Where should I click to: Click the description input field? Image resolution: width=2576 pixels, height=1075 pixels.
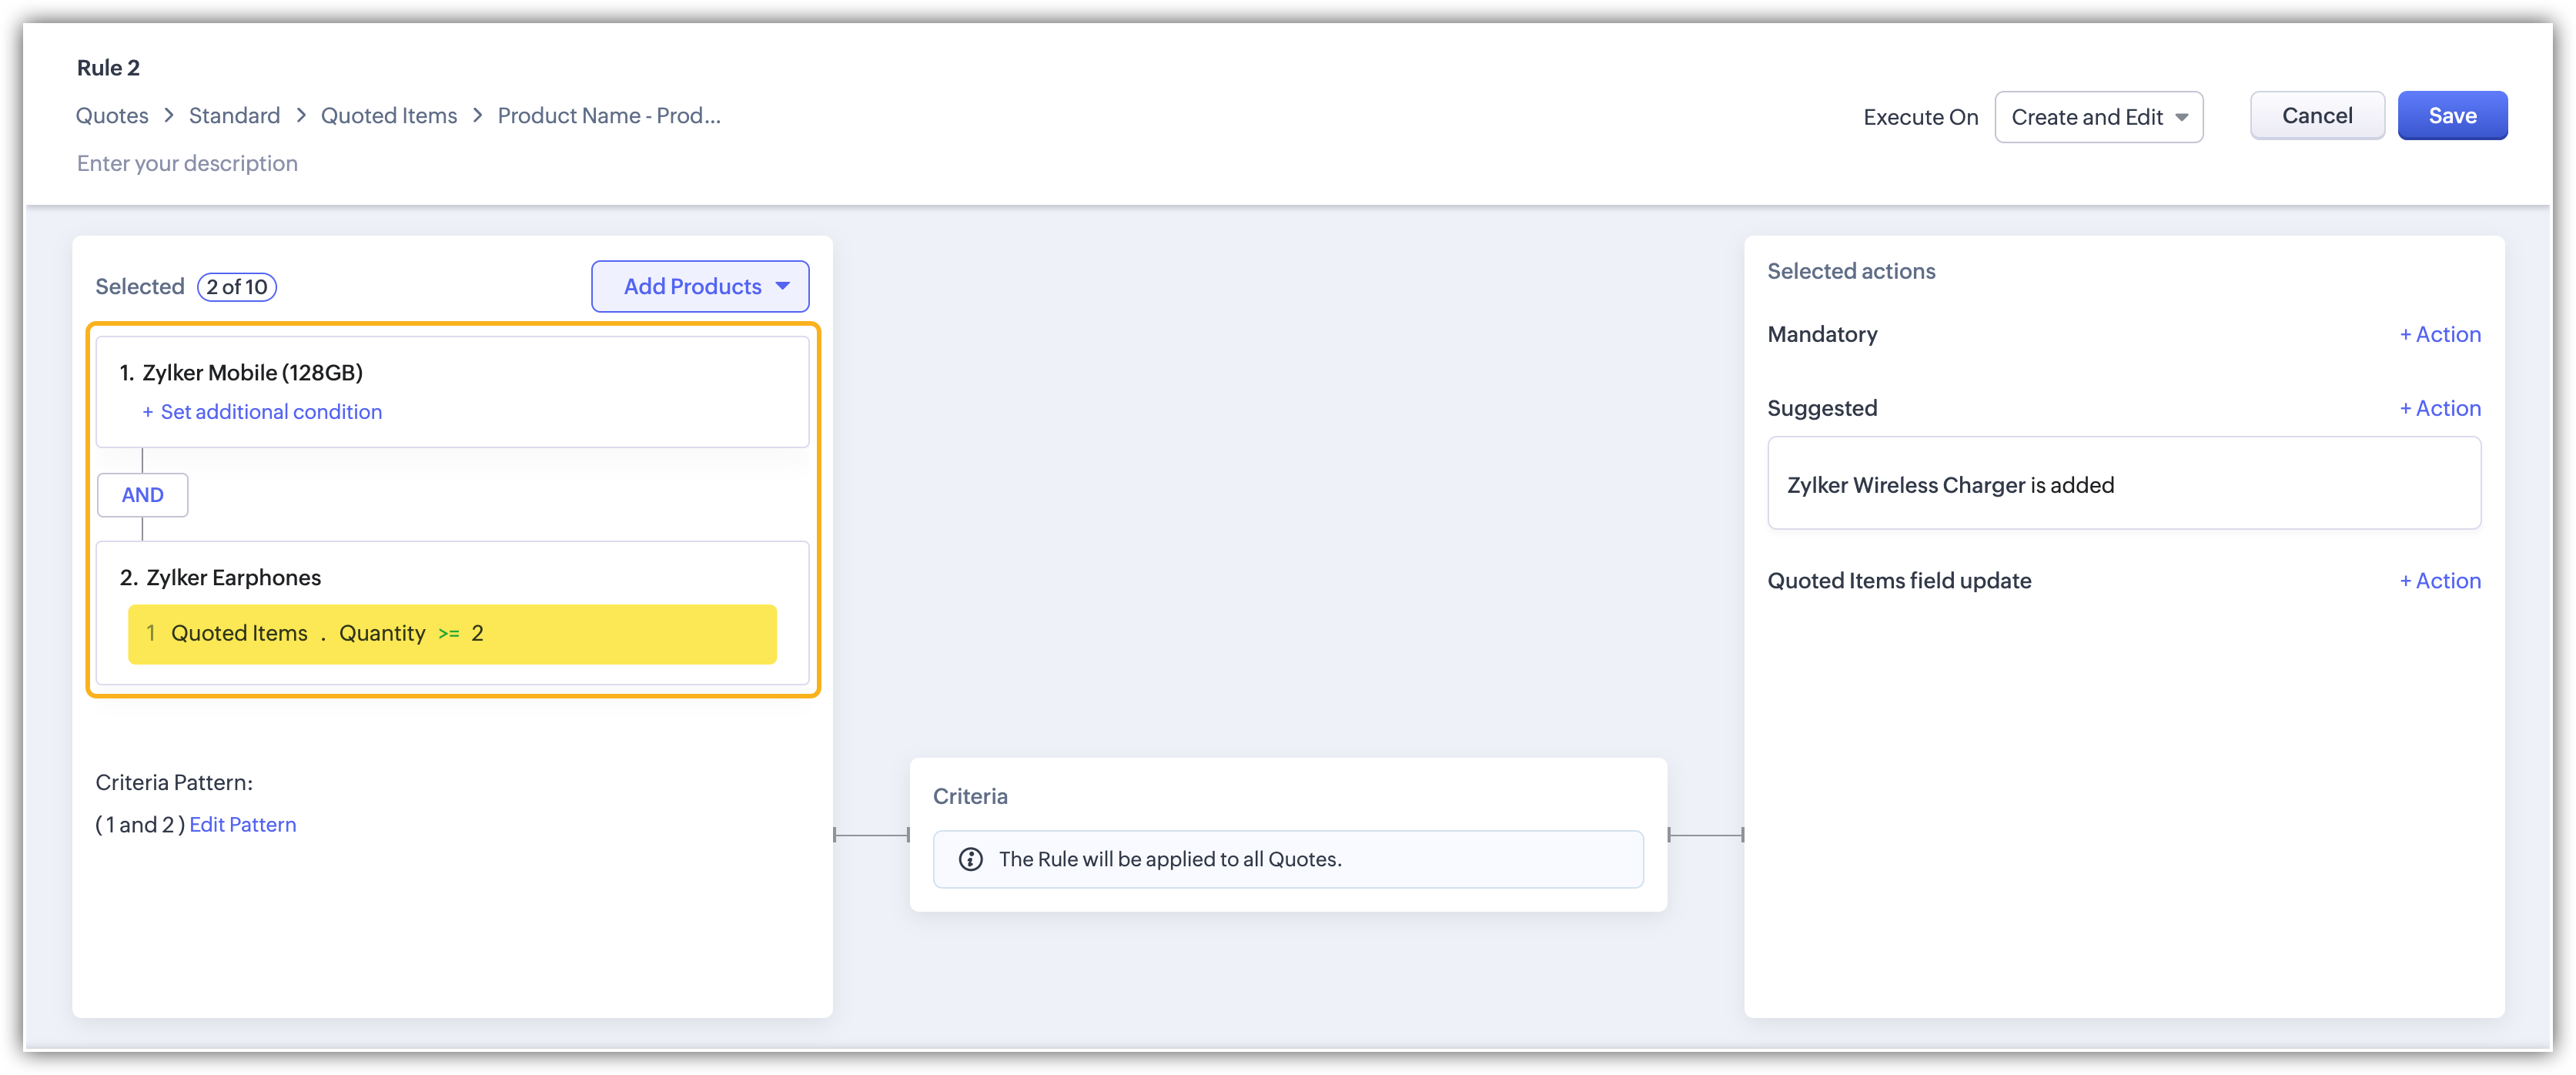[188, 163]
